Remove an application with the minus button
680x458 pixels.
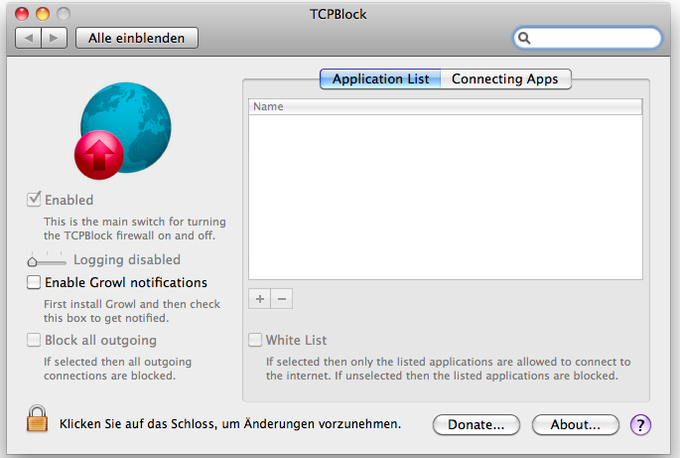tap(282, 299)
